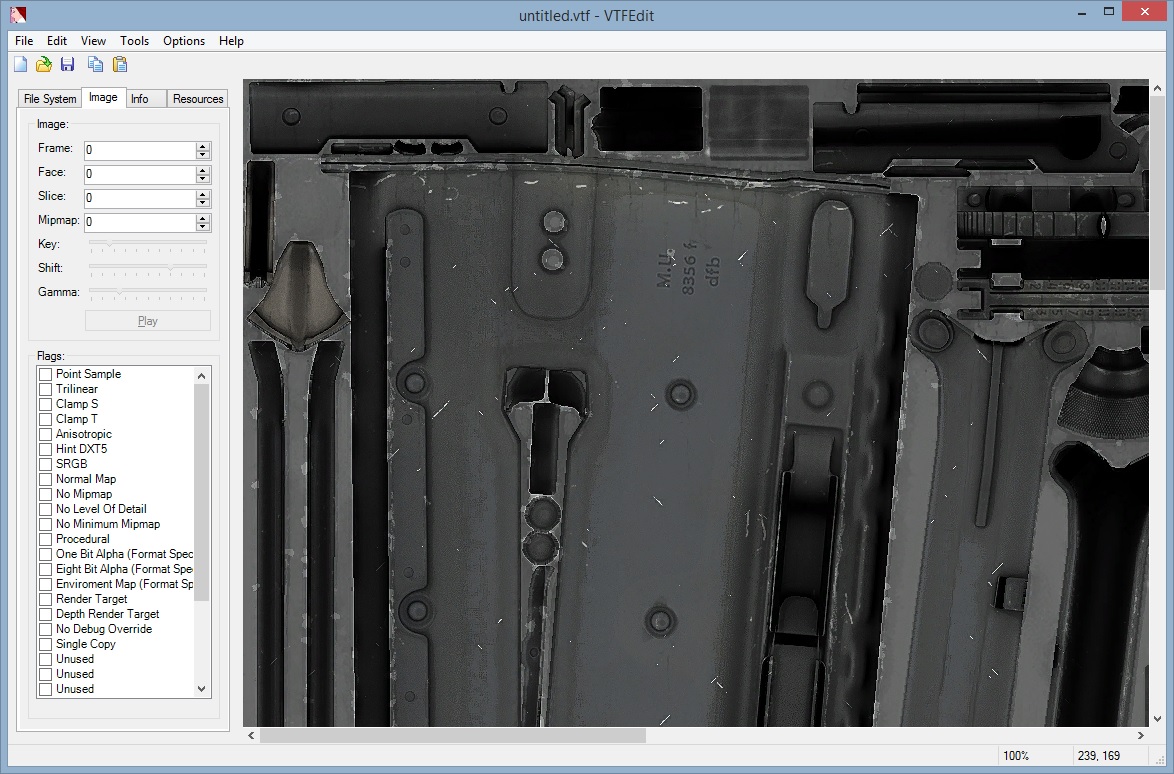Screen dimensions: 1174x774
Task: Tick the No Level Of Detail flag
Action: [46, 509]
